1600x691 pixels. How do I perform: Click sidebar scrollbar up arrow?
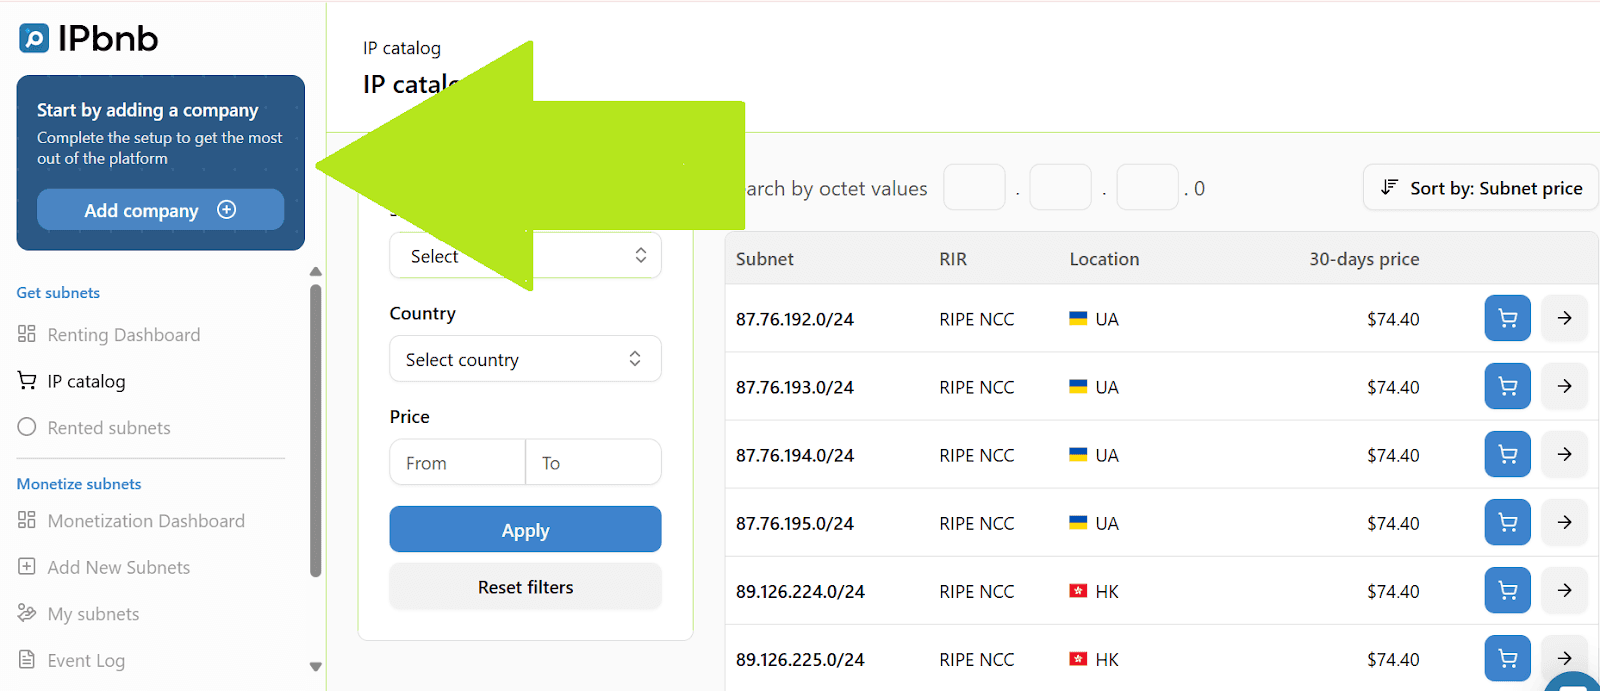coord(316,271)
